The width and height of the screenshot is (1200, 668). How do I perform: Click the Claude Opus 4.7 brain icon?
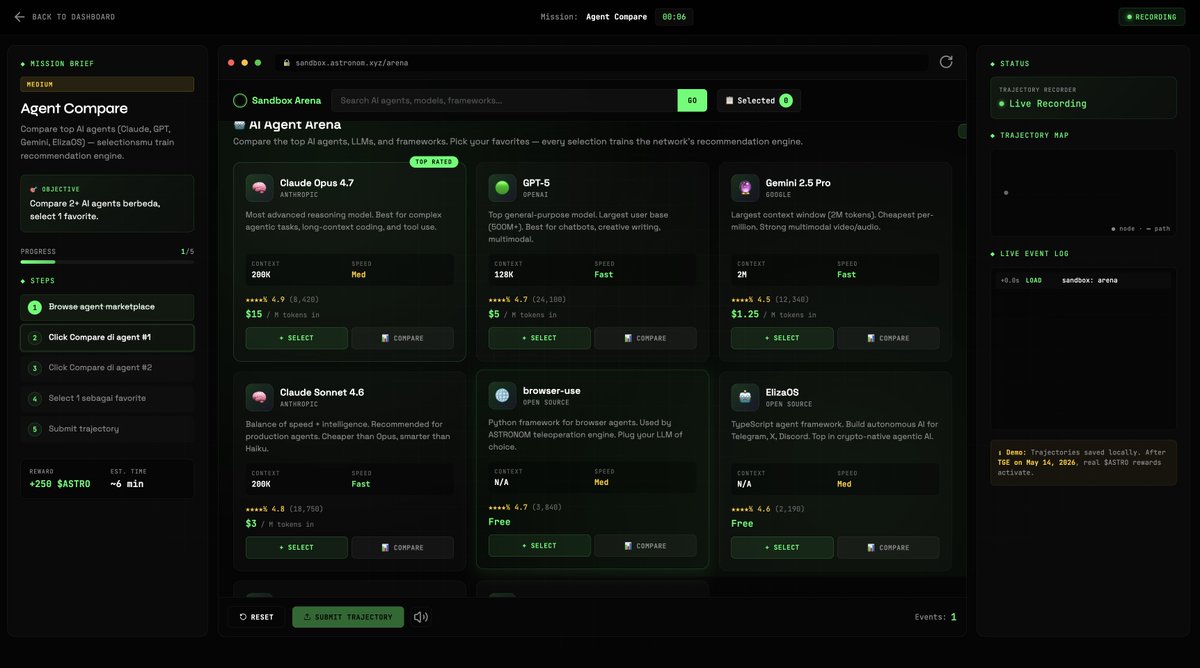point(259,188)
